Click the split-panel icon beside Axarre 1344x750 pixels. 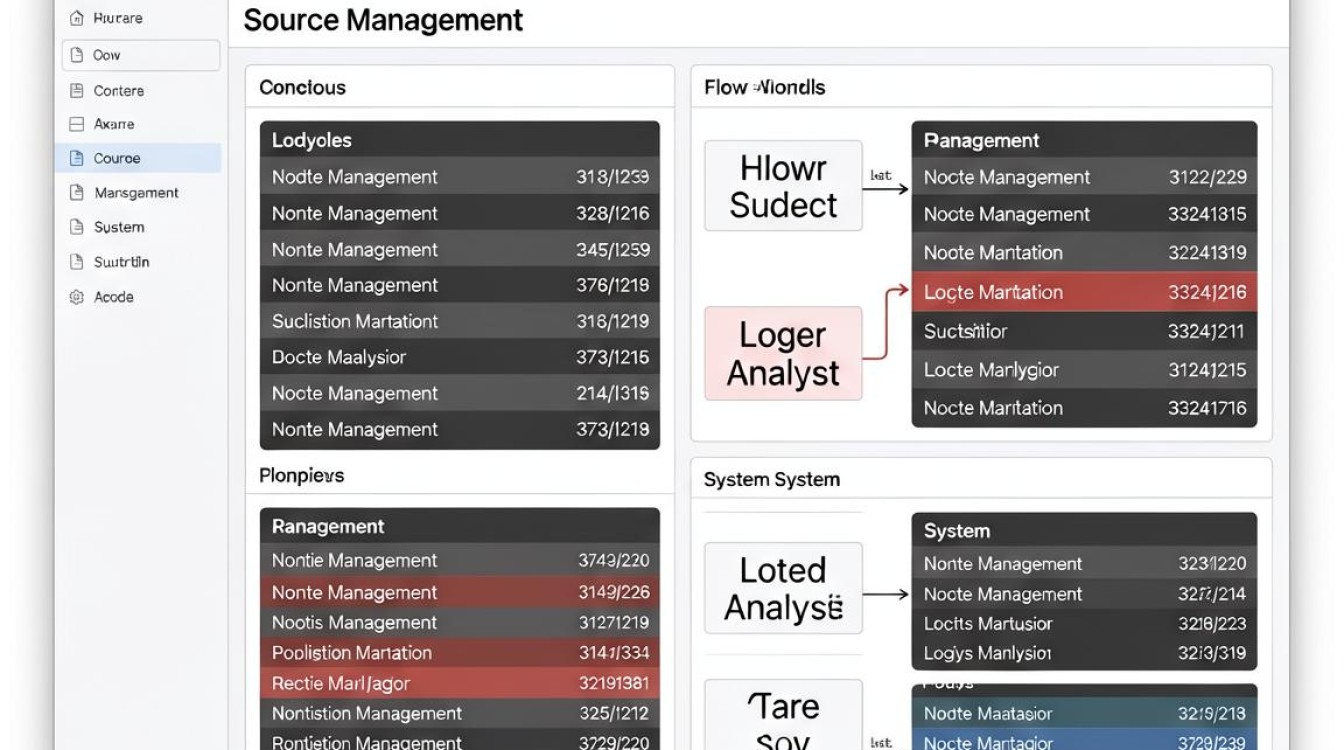[x=76, y=124]
